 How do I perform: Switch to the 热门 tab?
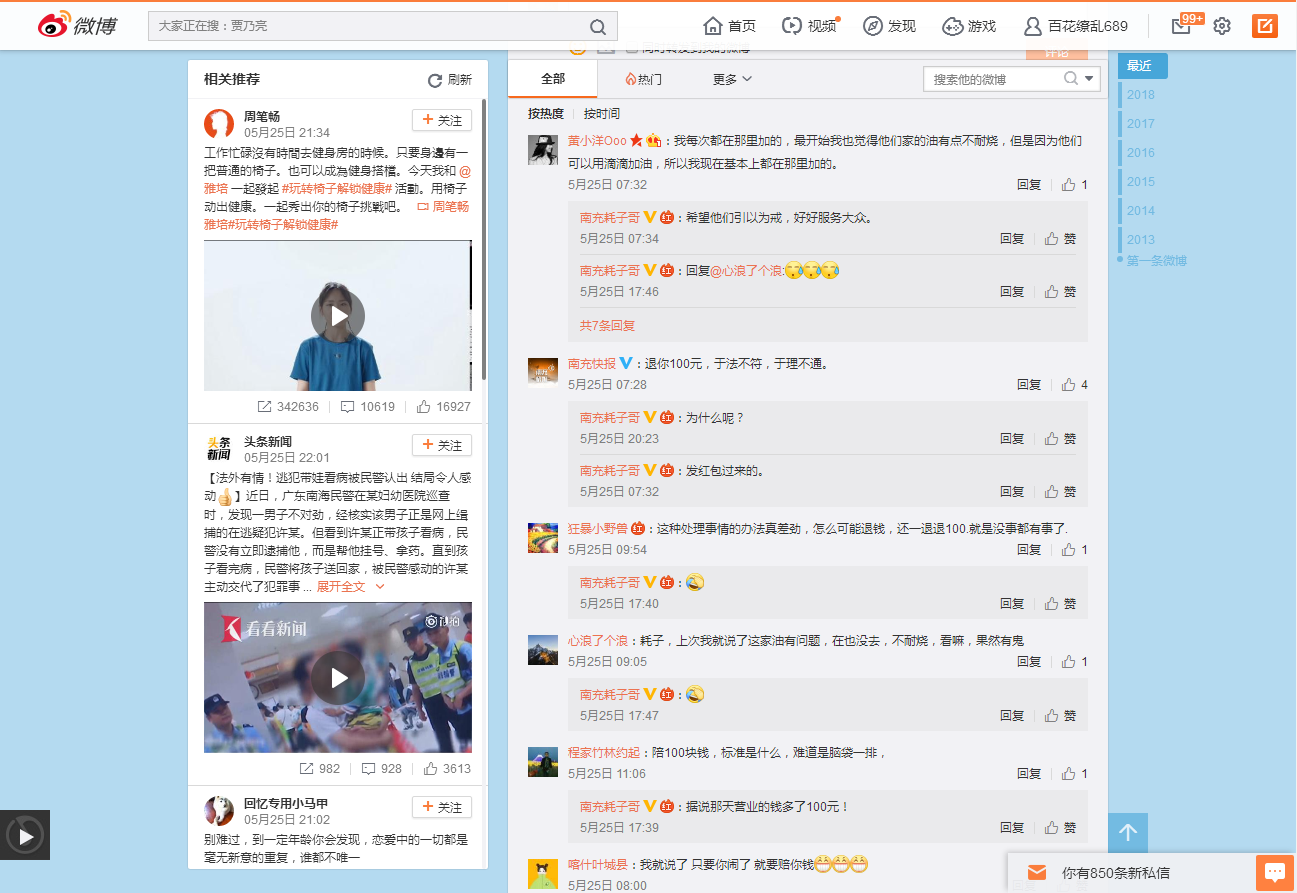pyautogui.click(x=643, y=79)
